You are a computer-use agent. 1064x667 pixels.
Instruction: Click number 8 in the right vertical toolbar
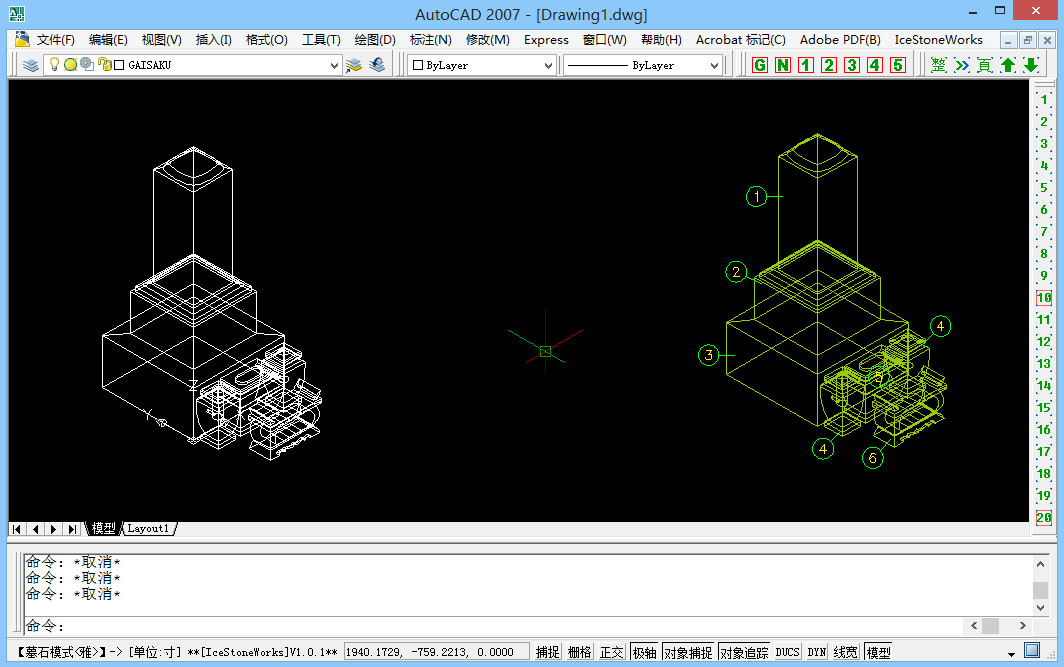(1044, 254)
